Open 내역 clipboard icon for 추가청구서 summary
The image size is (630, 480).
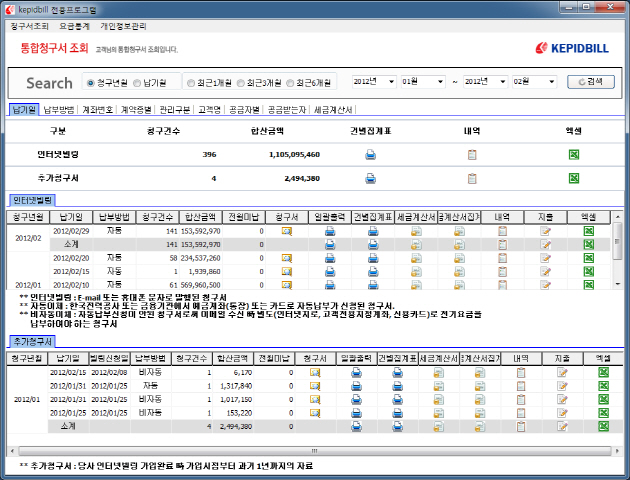tap(472, 178)
